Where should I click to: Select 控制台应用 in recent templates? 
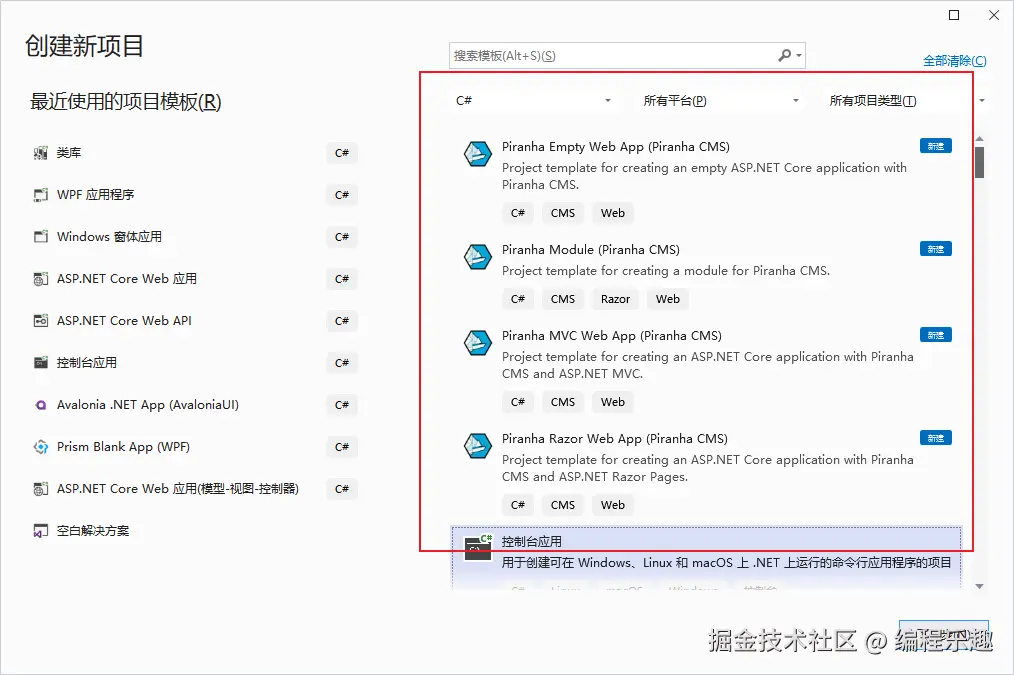coord(195,363)
